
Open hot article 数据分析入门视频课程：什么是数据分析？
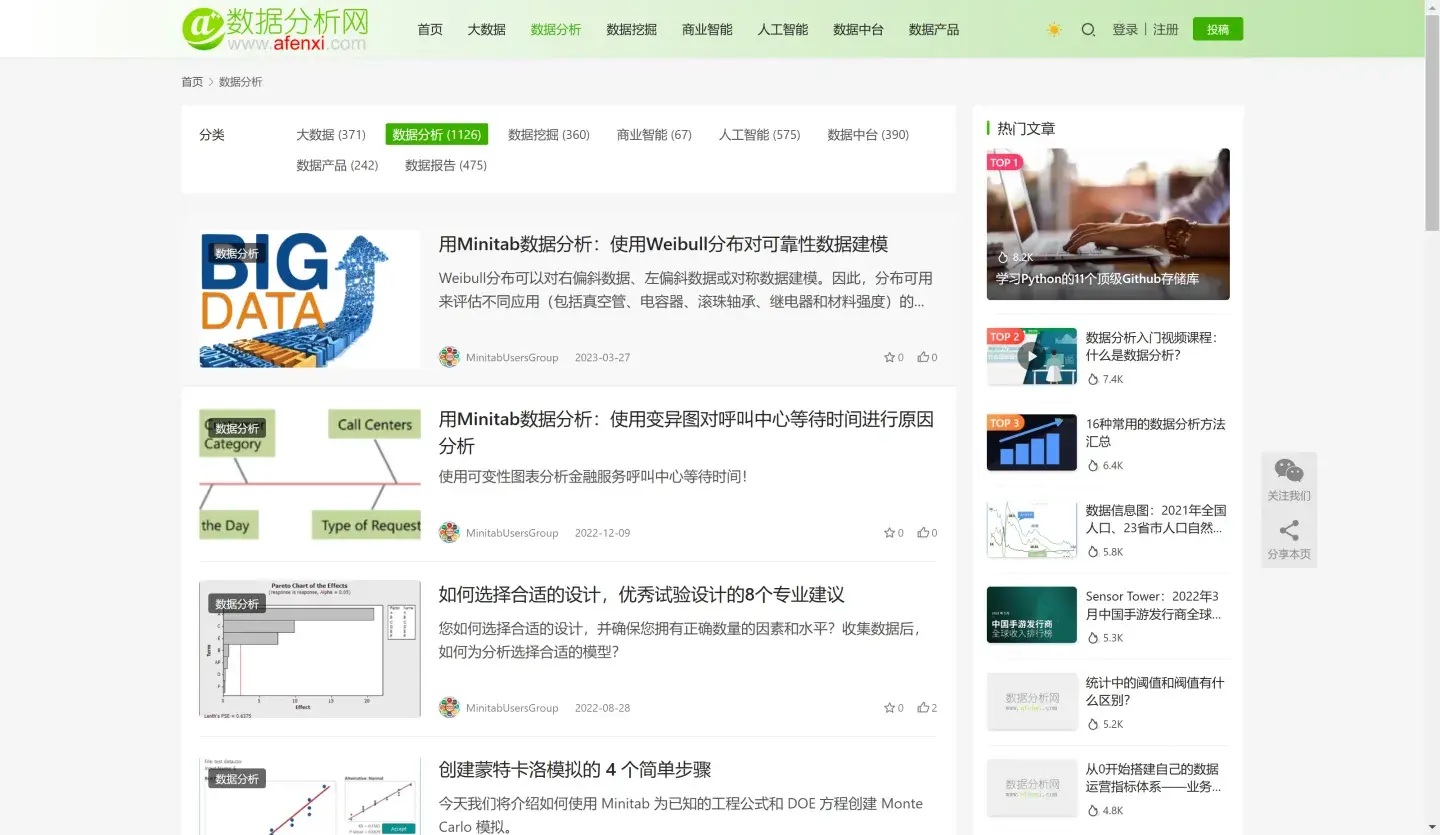1152,346
